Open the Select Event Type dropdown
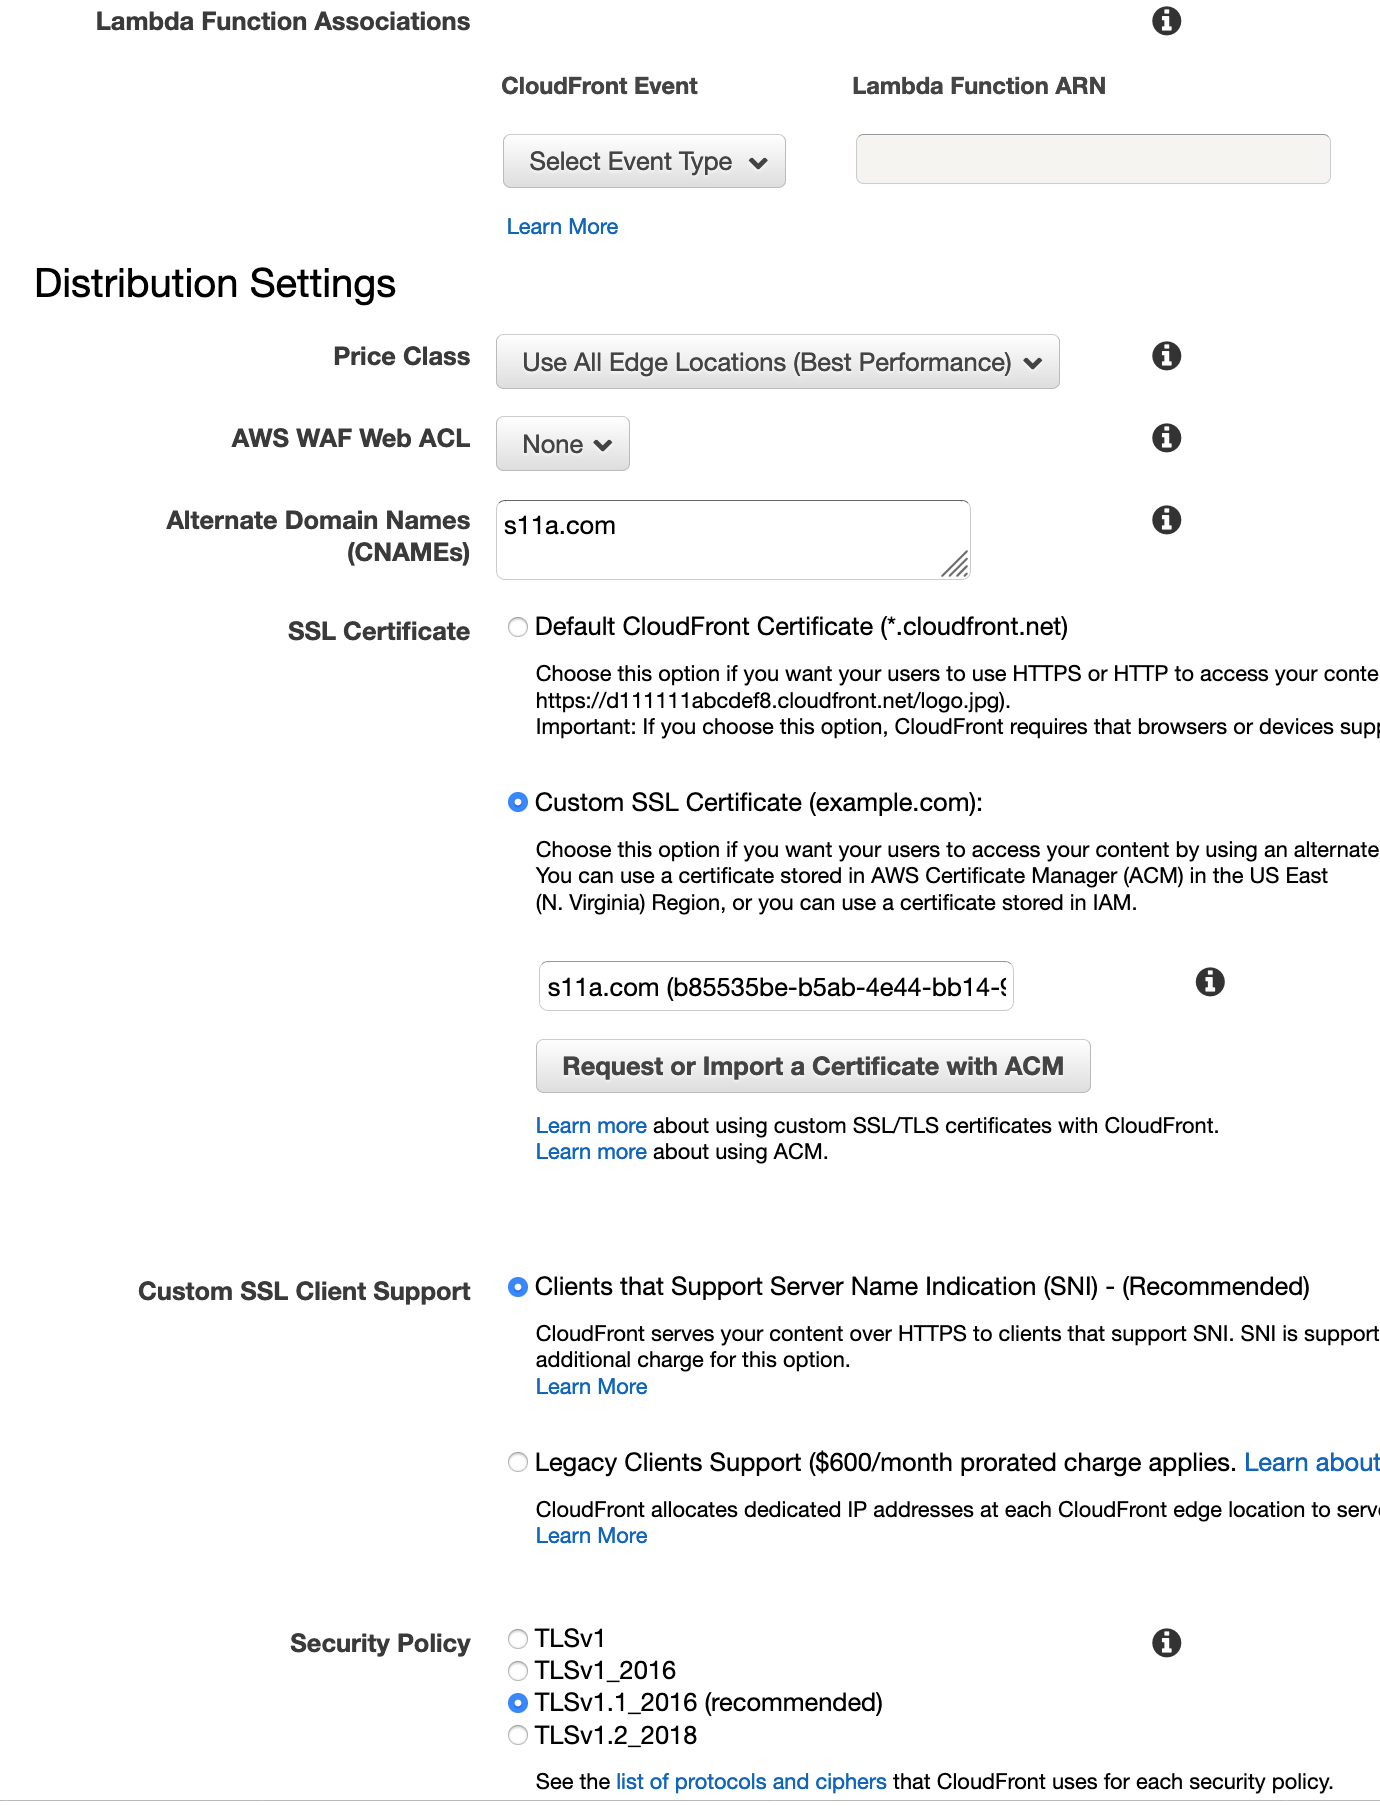 [644, 162]
